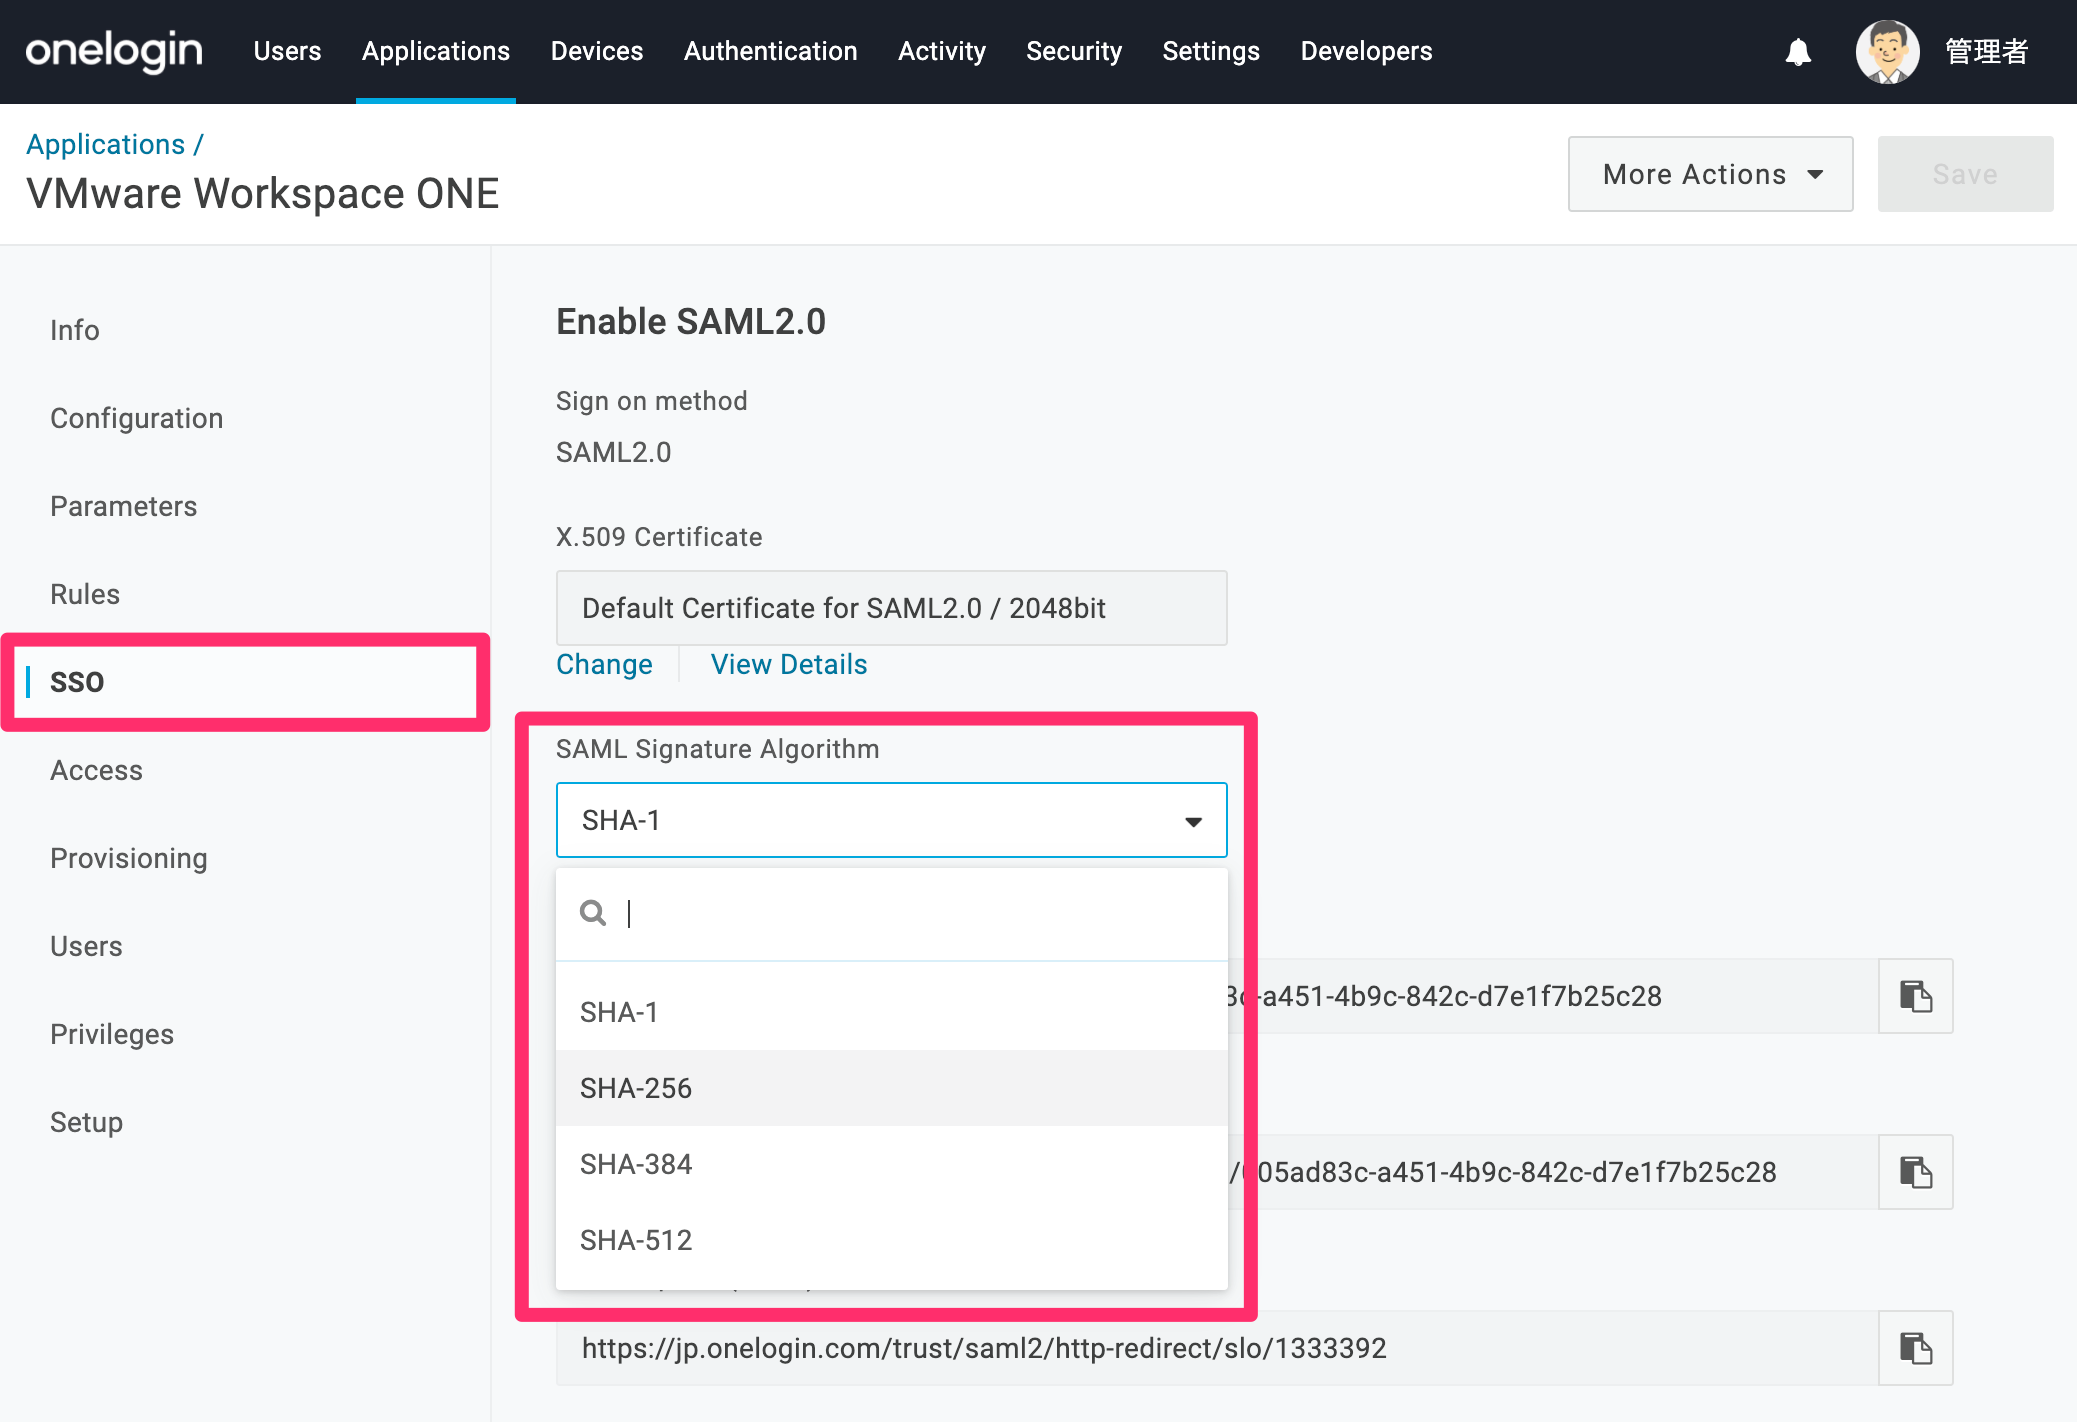Click the SLO http-redirect URL field
The width and height of the screenshot is (2077, 1422).
(1217, 1348)
